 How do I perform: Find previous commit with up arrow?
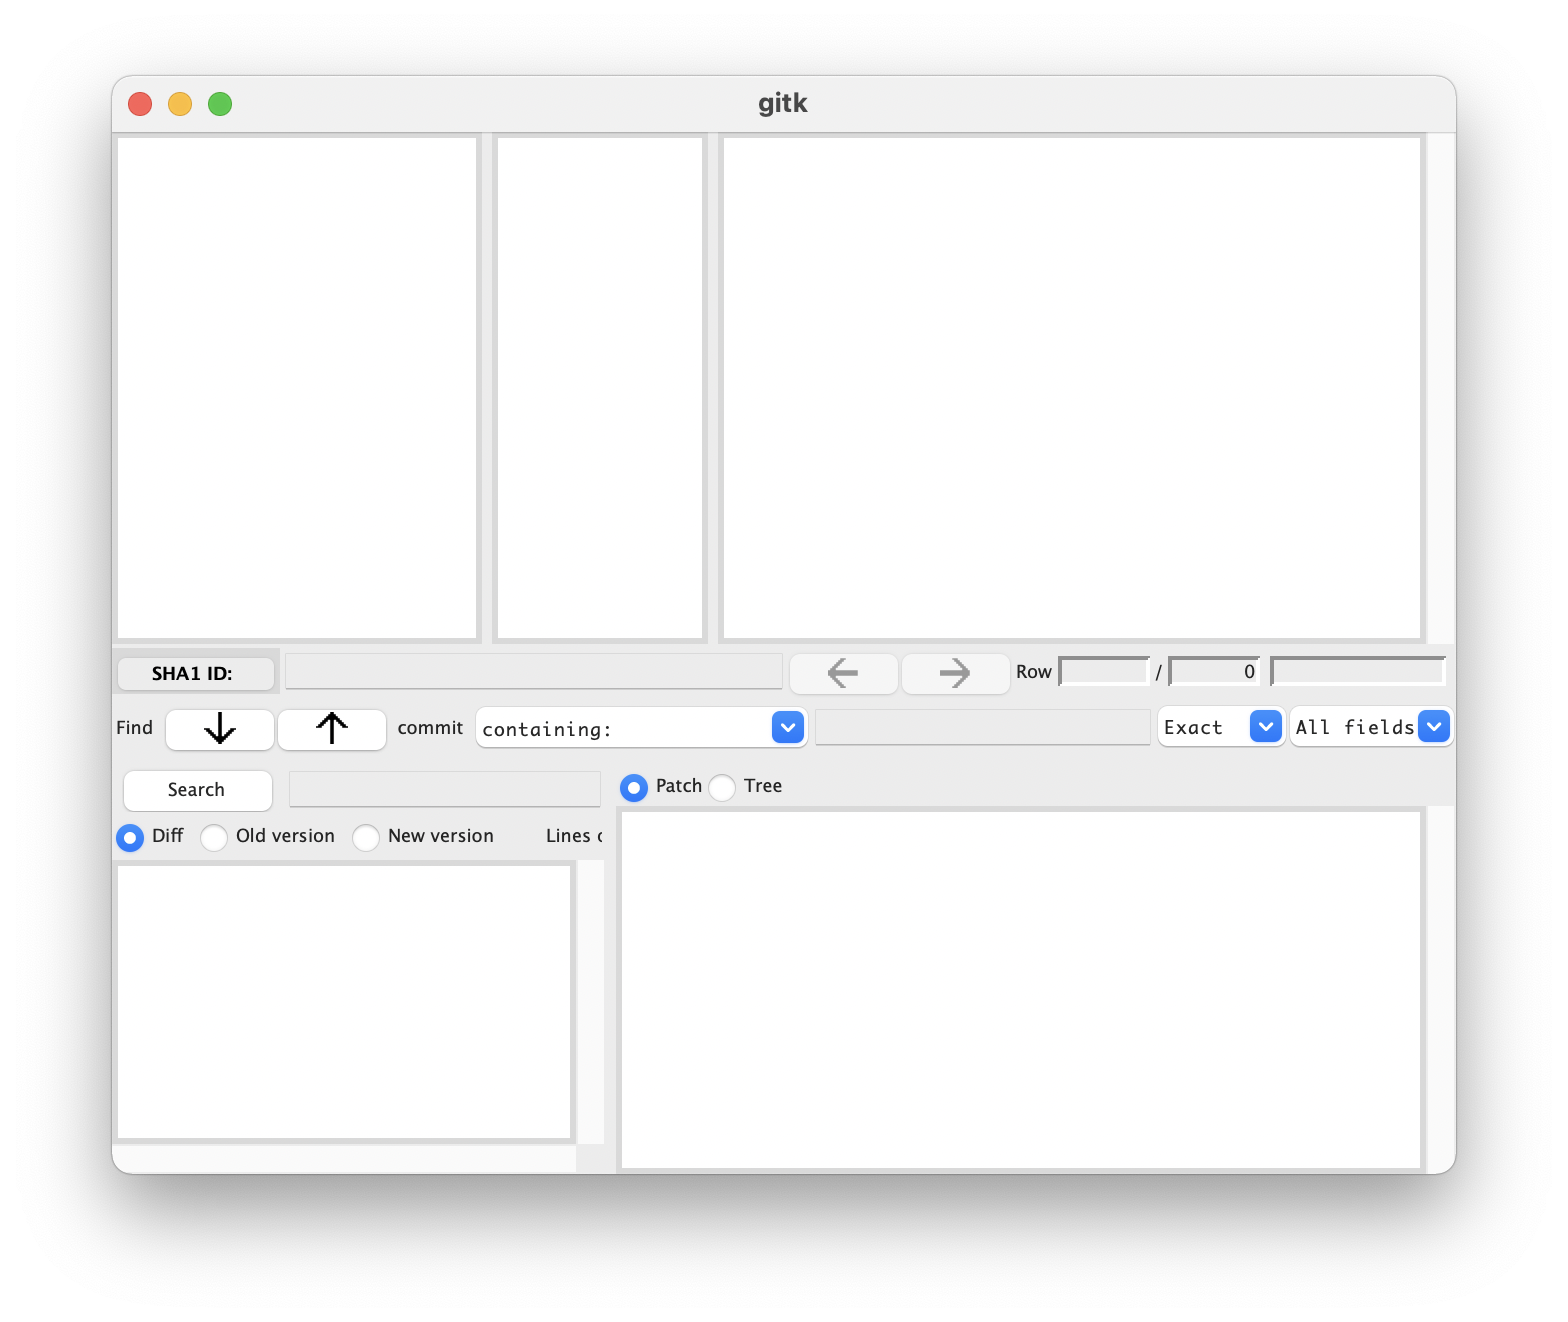coord(332,729)
